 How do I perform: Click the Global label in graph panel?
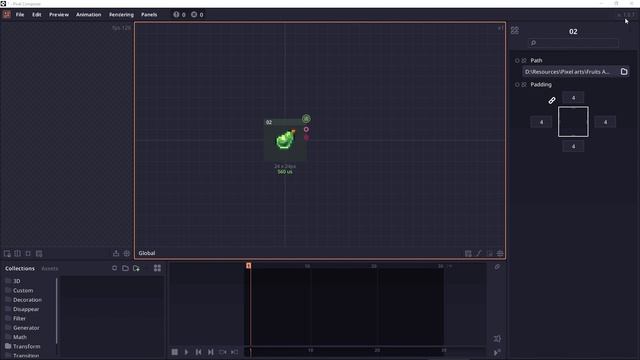(147, 253)
